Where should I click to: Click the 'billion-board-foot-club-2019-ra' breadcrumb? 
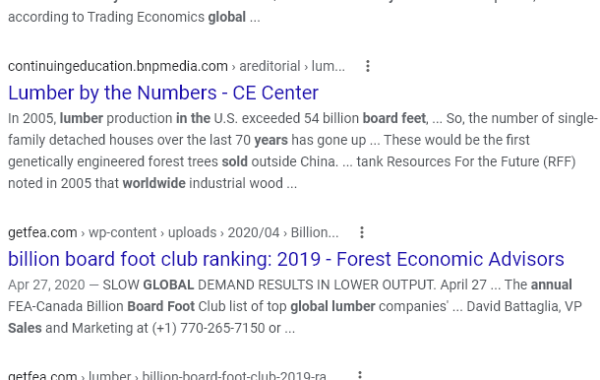pos(234,375)
